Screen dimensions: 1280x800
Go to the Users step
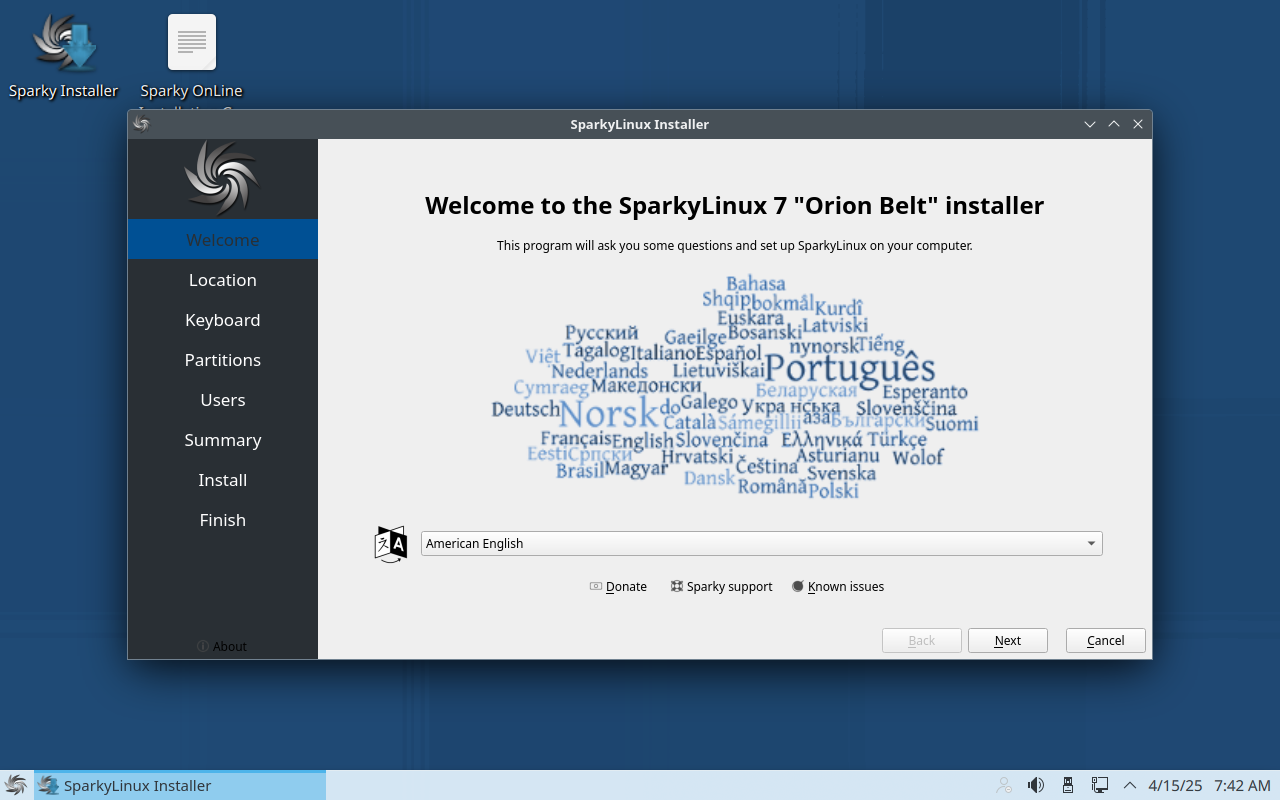click(x=223, y=400)
